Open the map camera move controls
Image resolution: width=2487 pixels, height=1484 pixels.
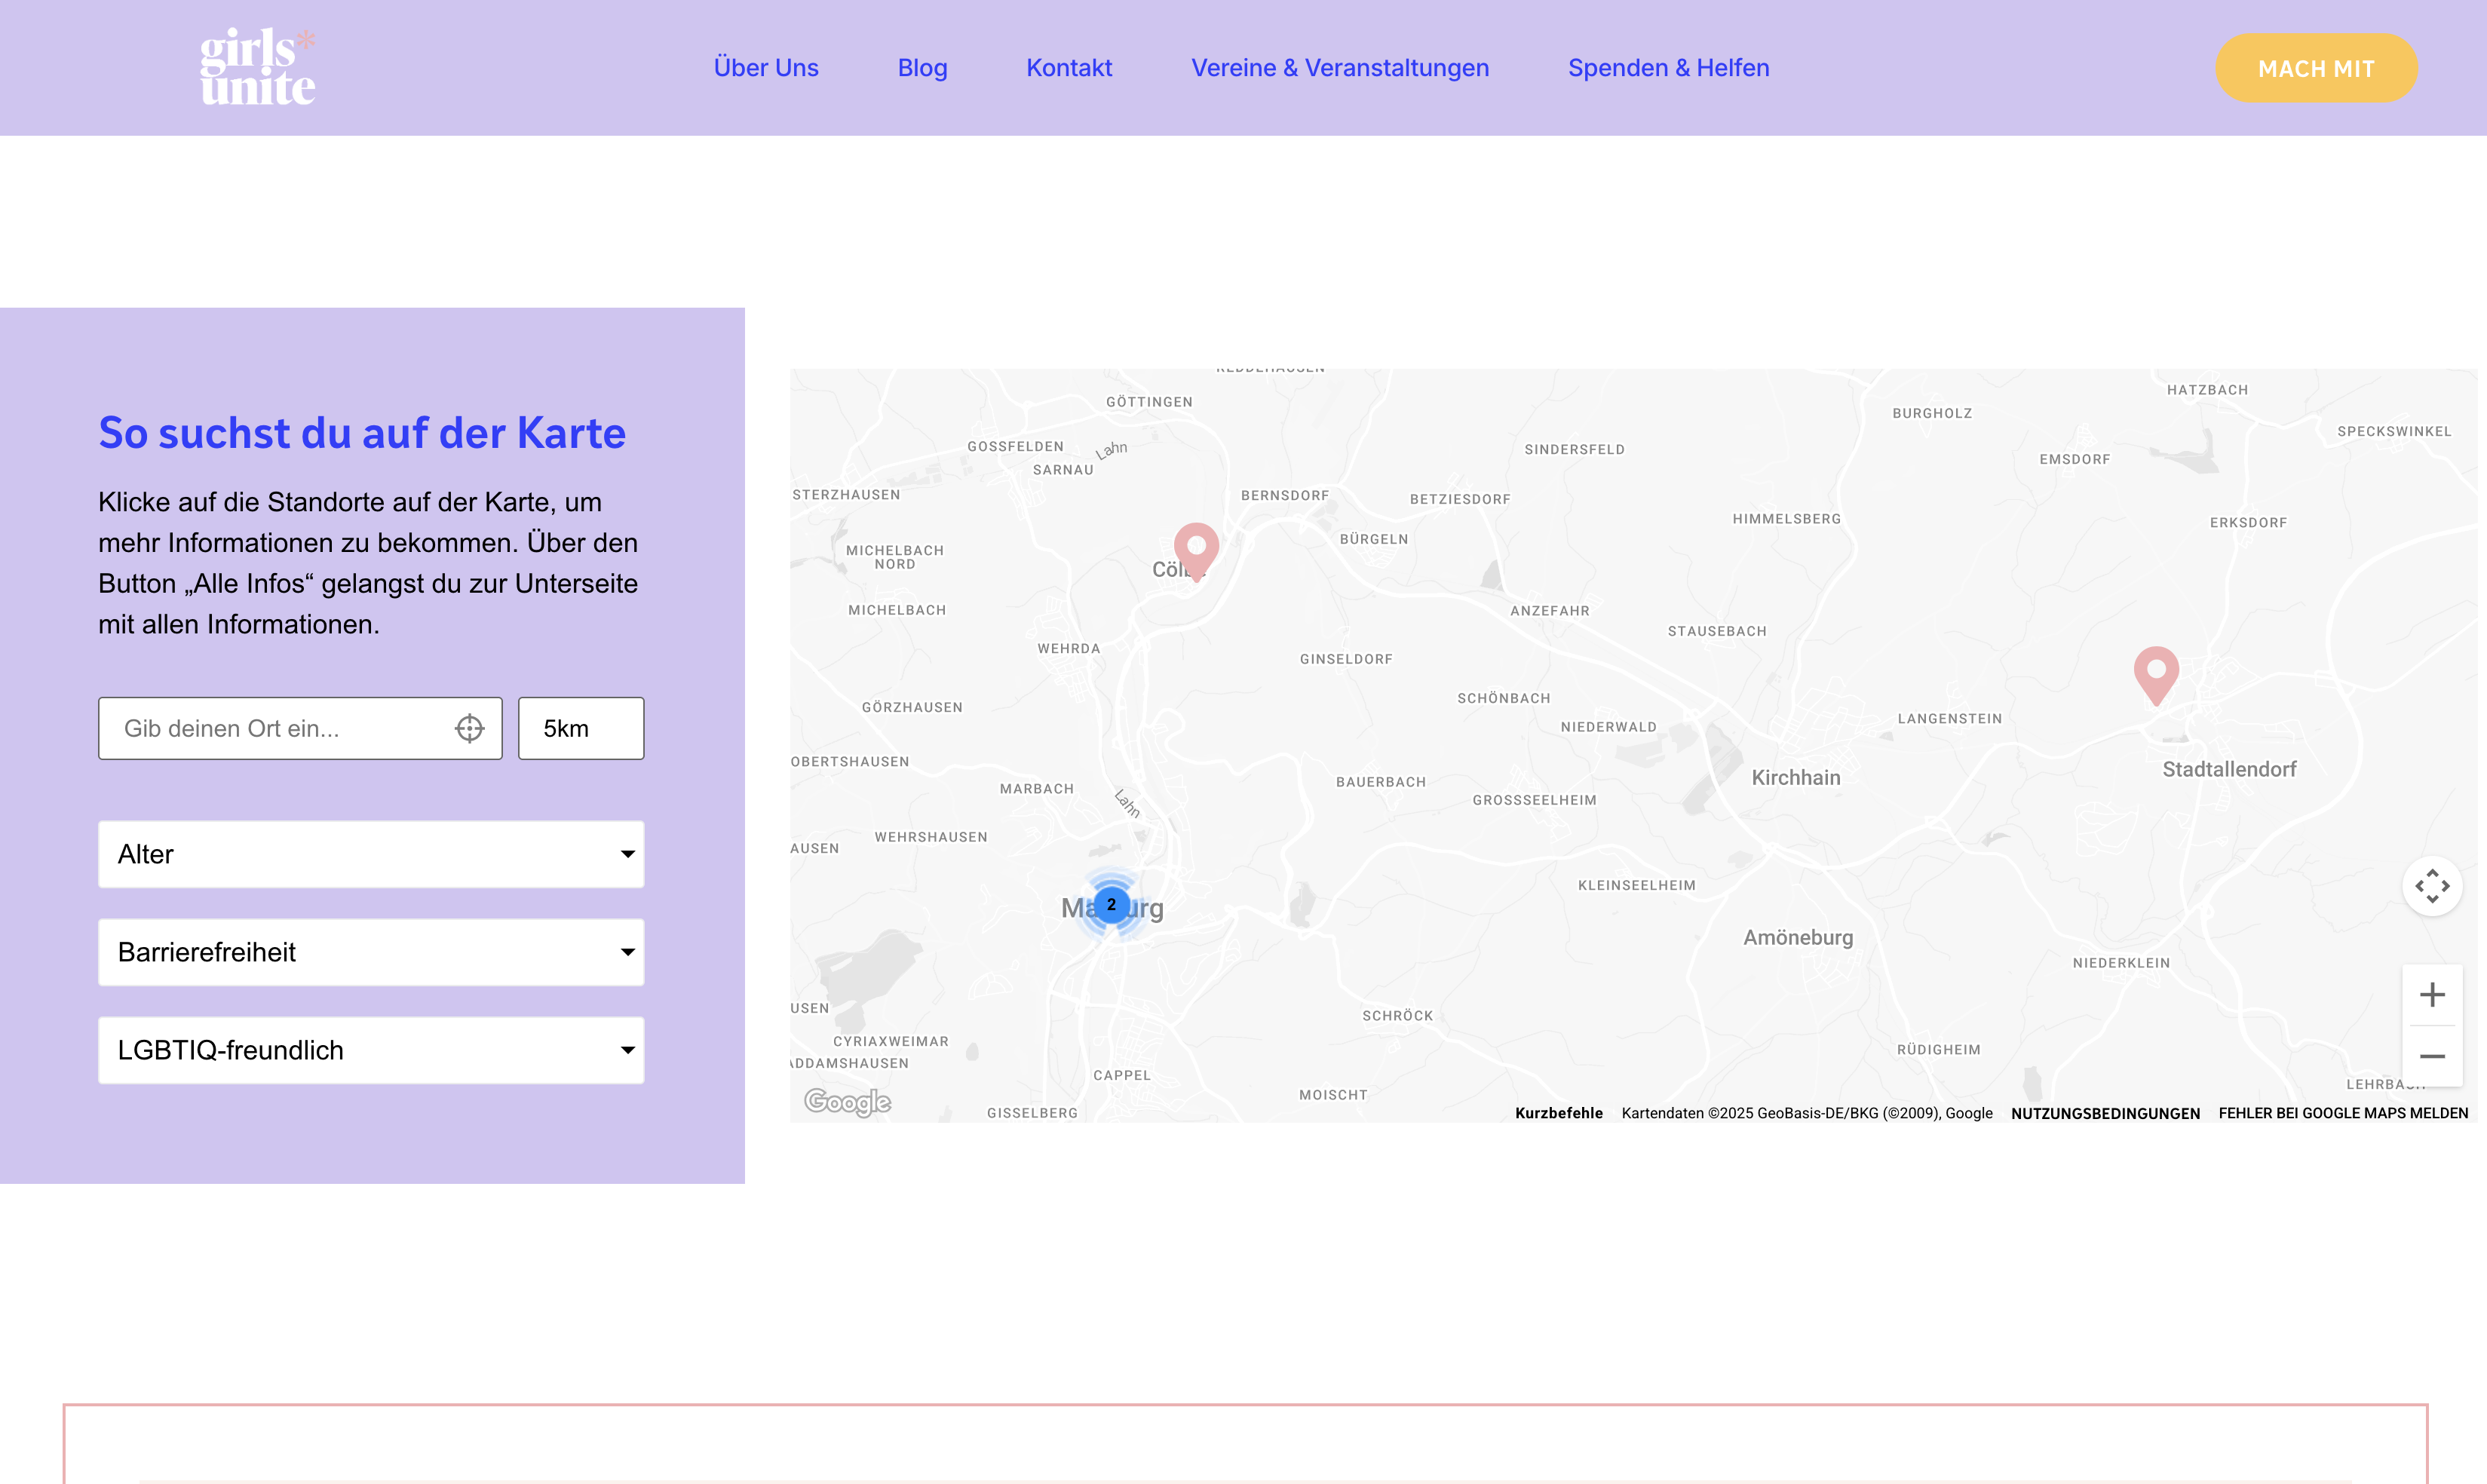pyautogui.click(x=2431, y=886)
